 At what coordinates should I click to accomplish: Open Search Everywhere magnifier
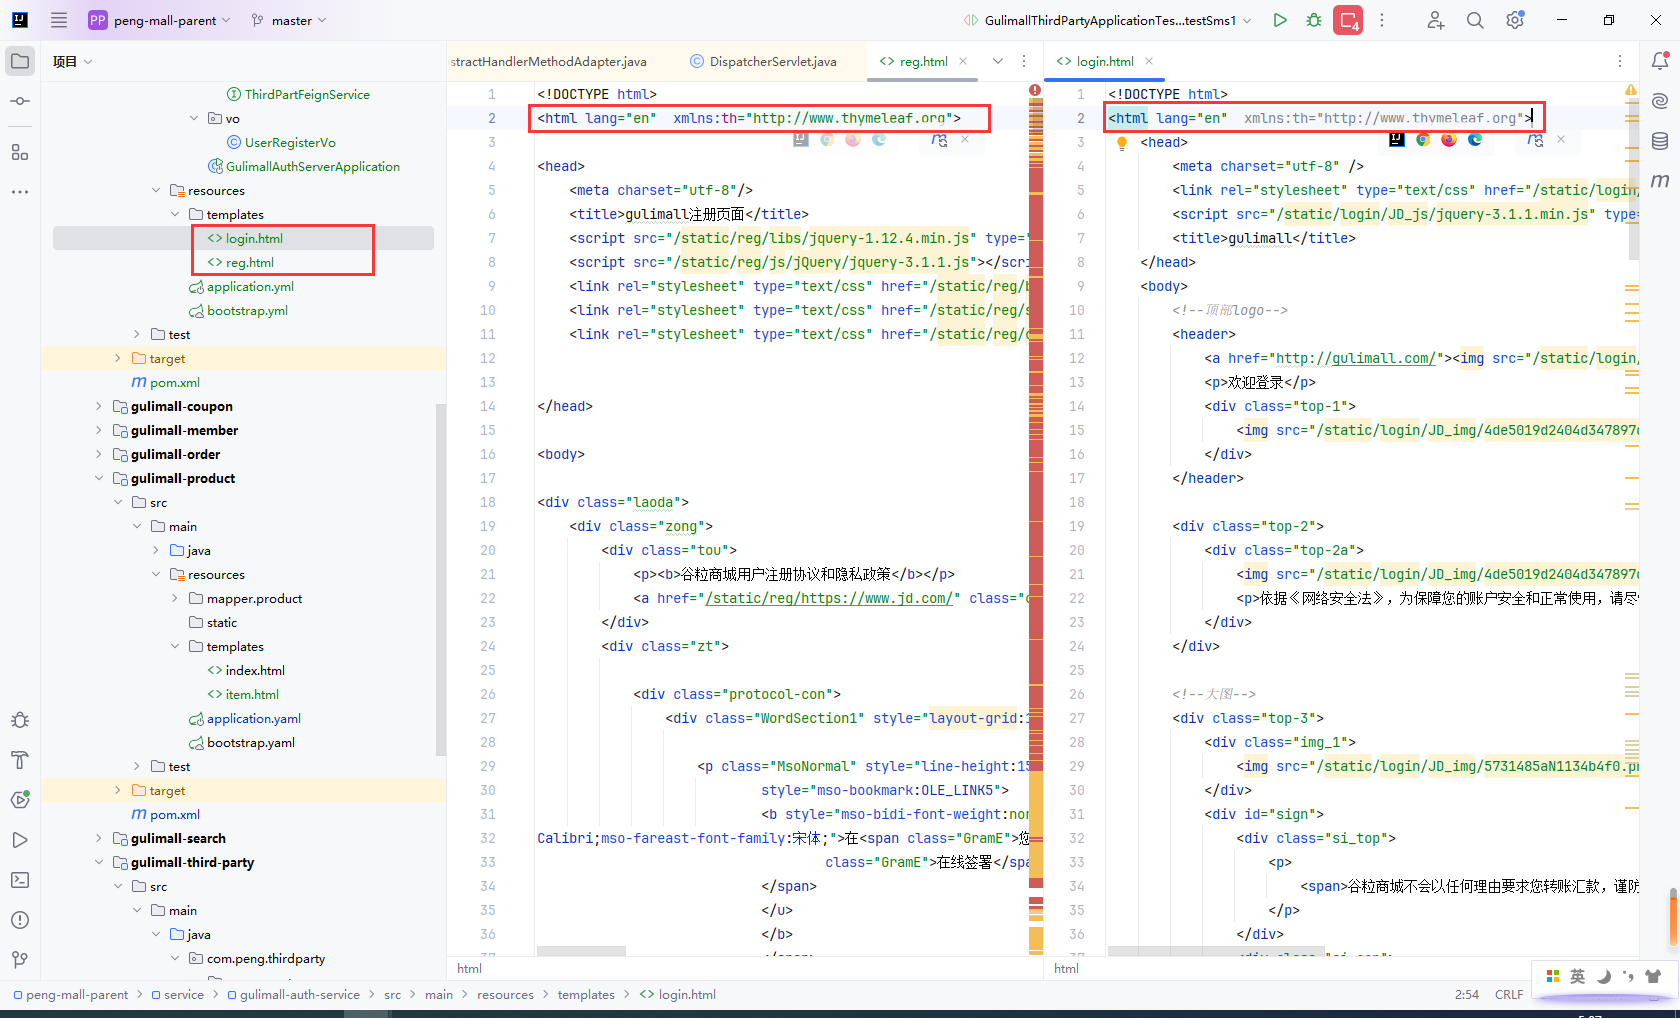(x=1475, y=20)
